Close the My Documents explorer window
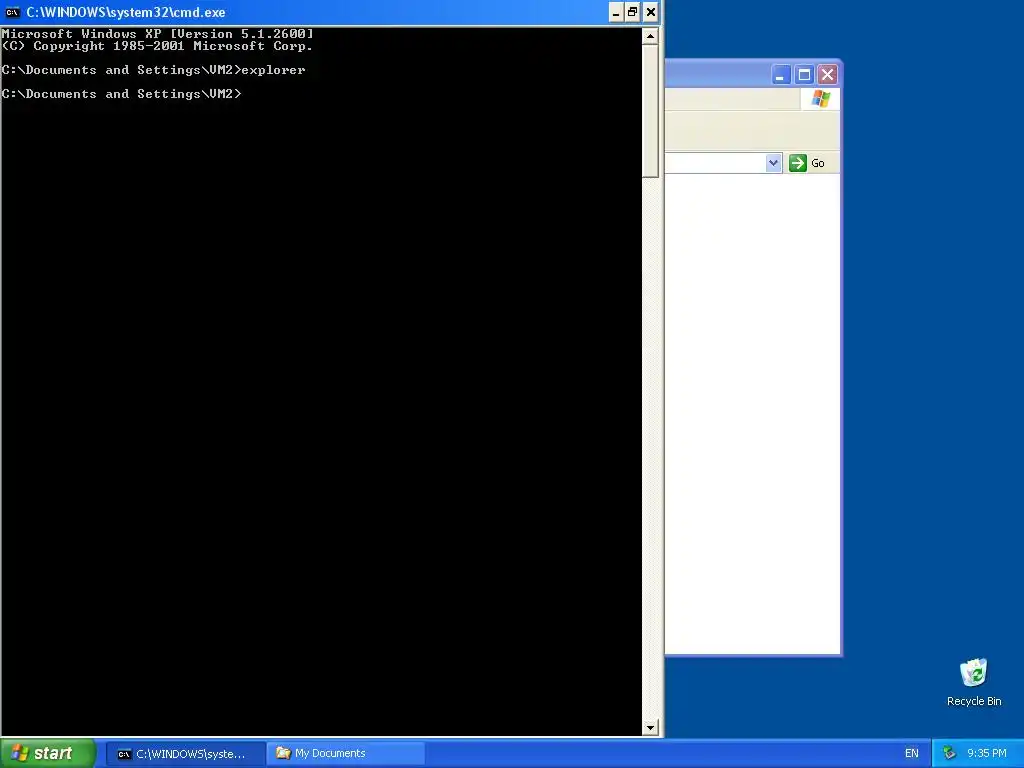1024x768 pixels. (827, 75)
